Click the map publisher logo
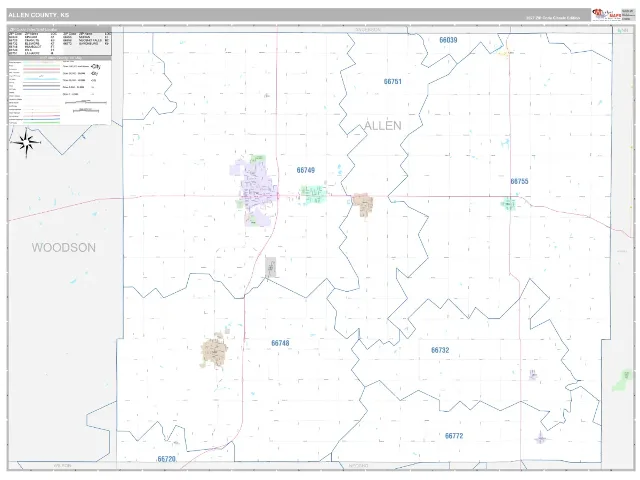The image size is (640, 480). point(606,14)
